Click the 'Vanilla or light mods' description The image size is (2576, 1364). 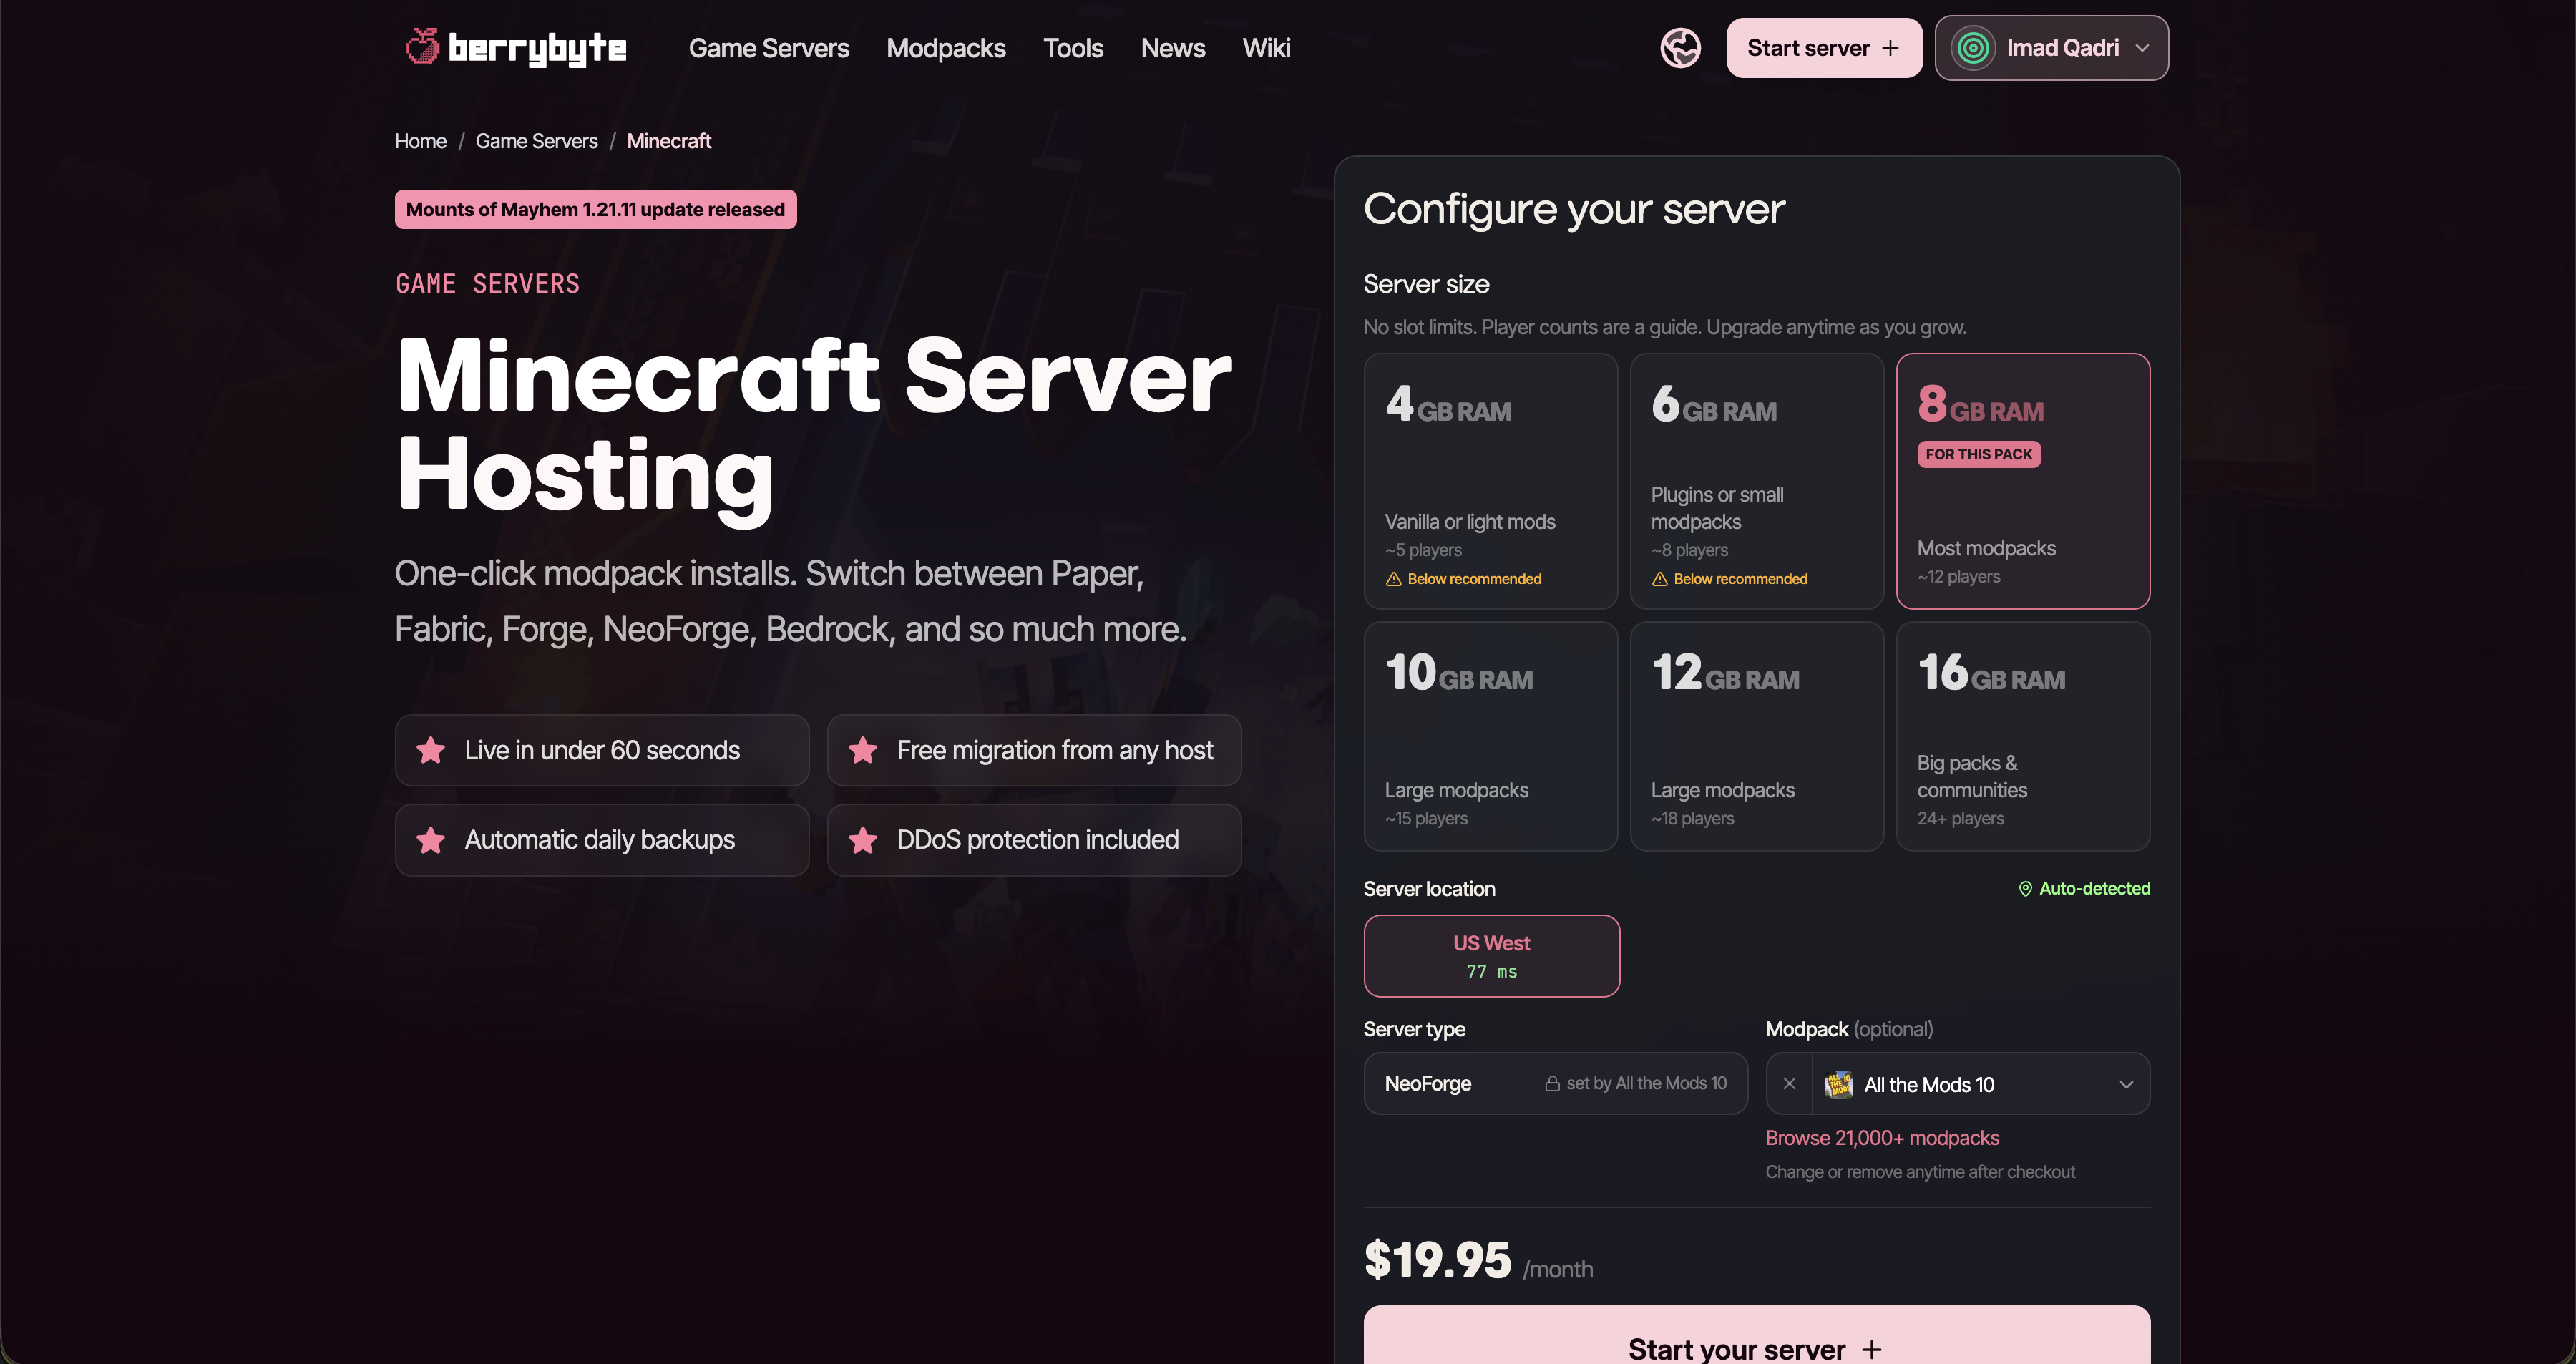(x=1470, y=522)
